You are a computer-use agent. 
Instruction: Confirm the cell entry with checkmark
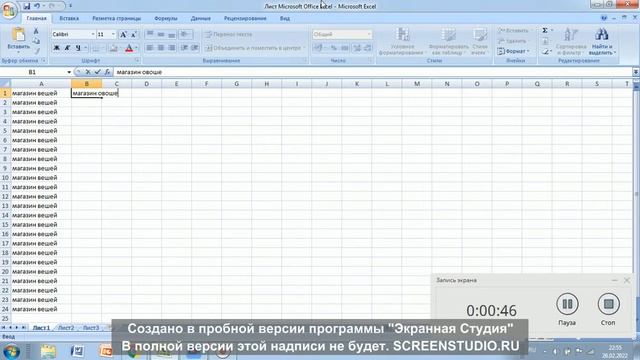tap(98, 72)
